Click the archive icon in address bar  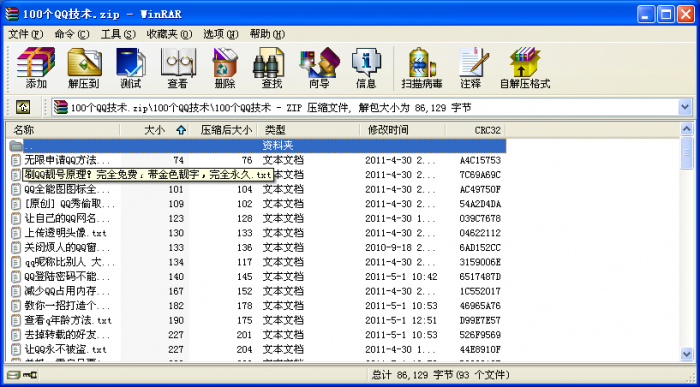click(61, 107)
